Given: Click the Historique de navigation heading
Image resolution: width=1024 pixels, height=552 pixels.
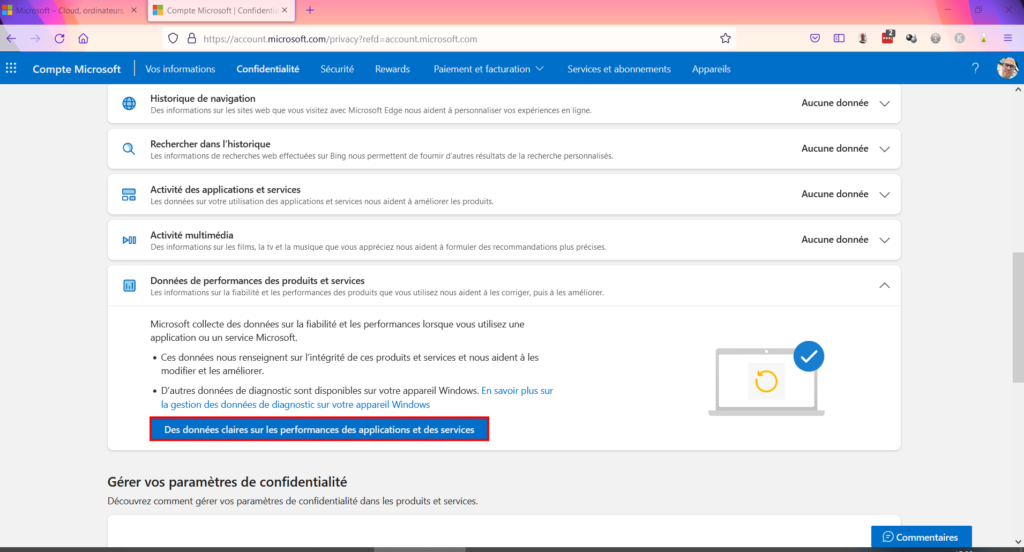Looking at the screenshot, I should tap(202, 98).
